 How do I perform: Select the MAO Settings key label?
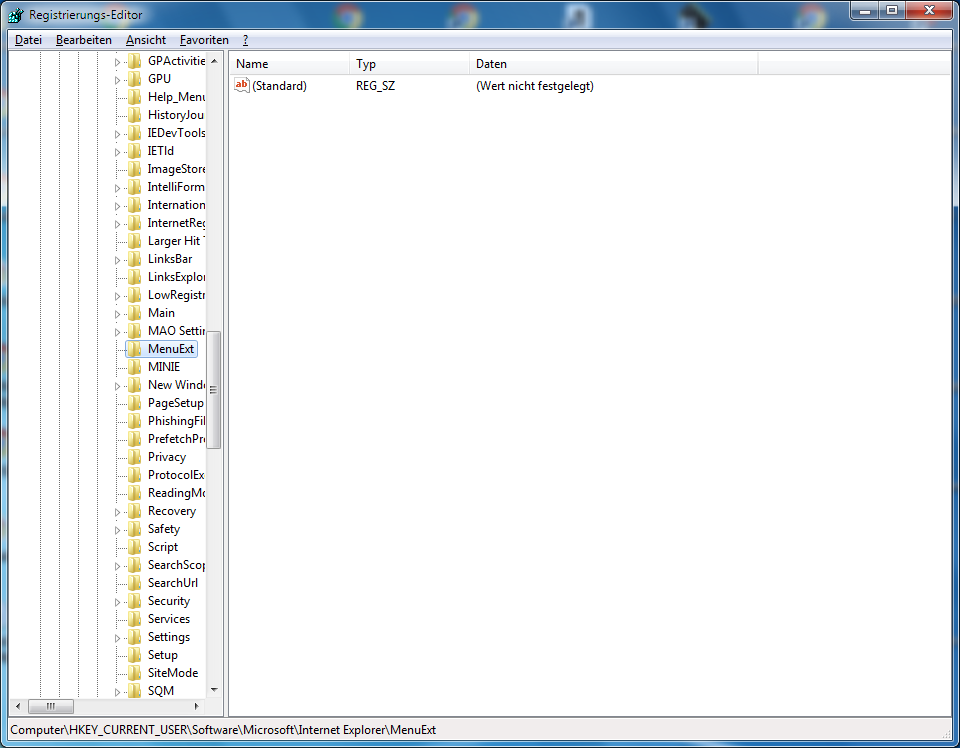pyautogui.click(x=176, y=331)
